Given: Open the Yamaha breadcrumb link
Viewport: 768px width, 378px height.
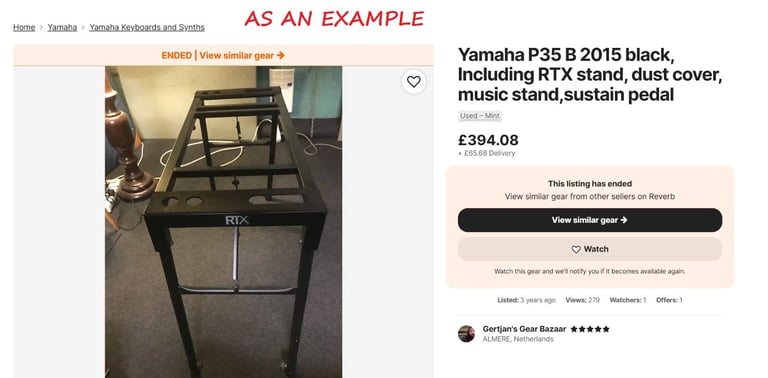Looking at the screenshot, I should click(62, 27).
